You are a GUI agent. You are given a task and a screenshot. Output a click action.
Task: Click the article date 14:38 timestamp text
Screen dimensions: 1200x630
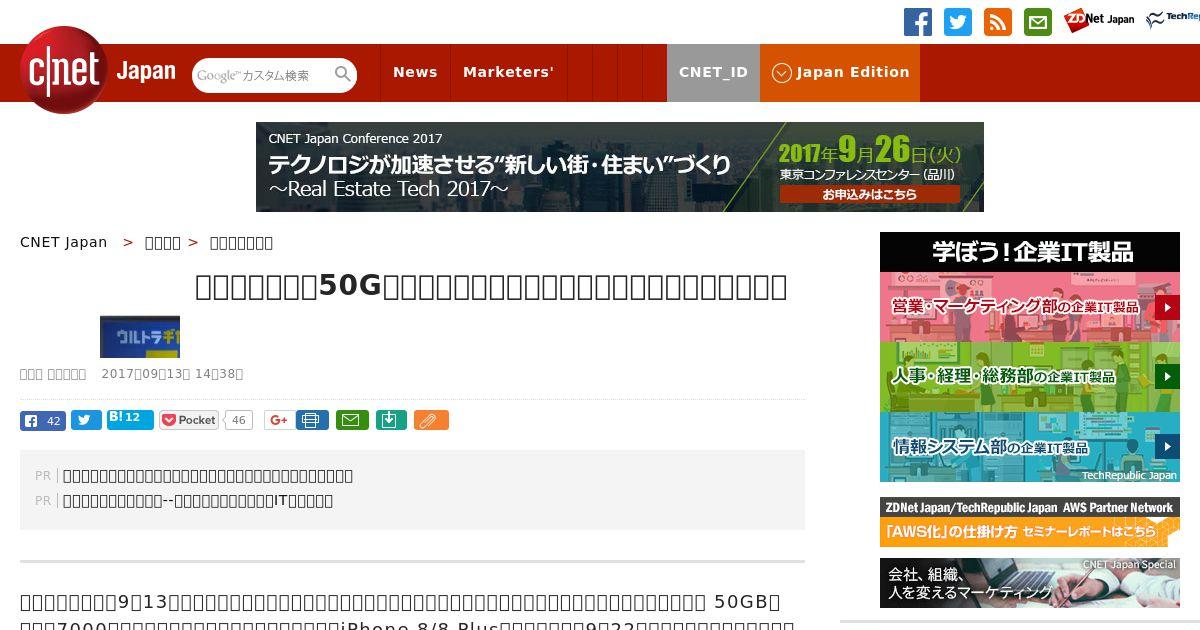172,374
